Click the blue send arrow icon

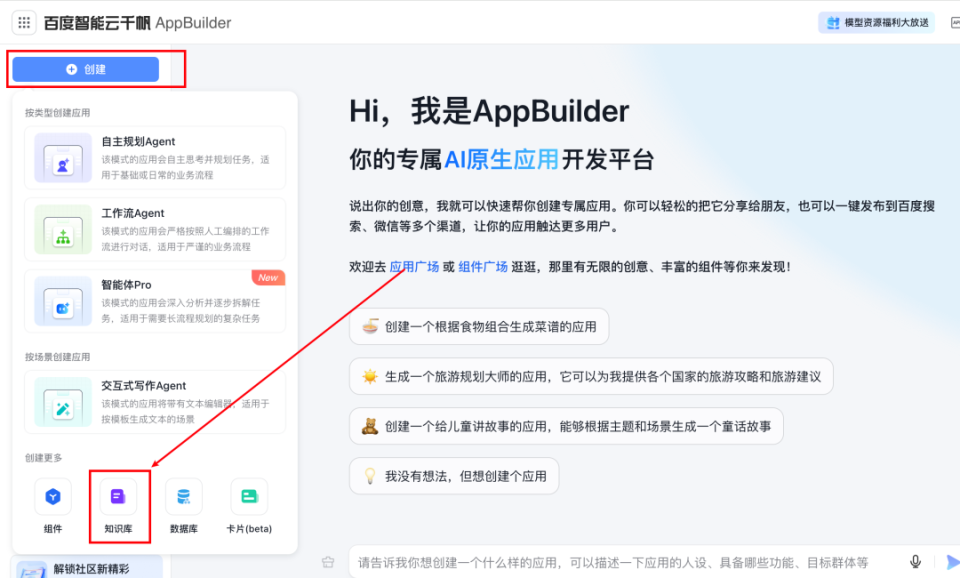(x=952, y=562)
